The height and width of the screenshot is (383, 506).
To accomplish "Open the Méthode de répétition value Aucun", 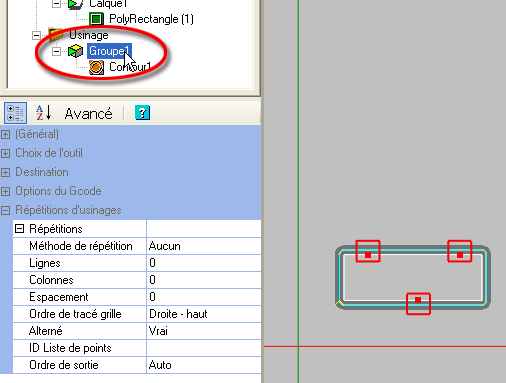I will tap(204, 246).
